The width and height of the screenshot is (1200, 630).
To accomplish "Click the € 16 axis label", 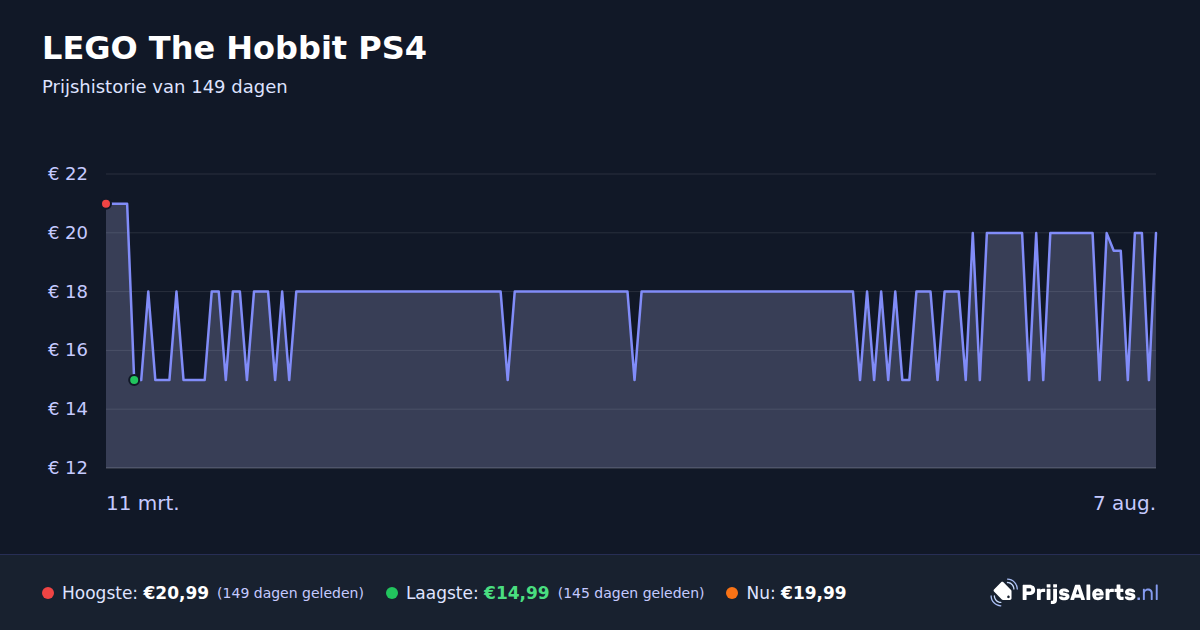I will pyautogui.click(x=68, y=350).
